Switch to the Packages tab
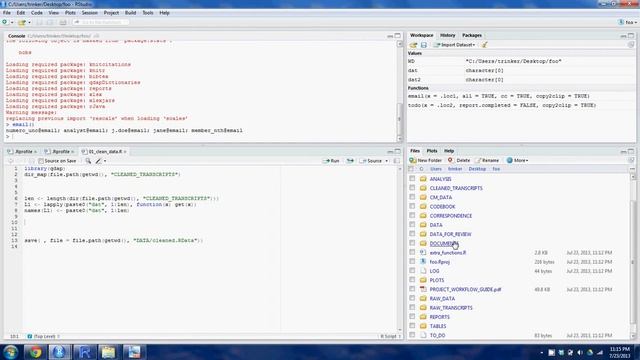The width and height of the screenshot is (640, 360). pos(472,36)
